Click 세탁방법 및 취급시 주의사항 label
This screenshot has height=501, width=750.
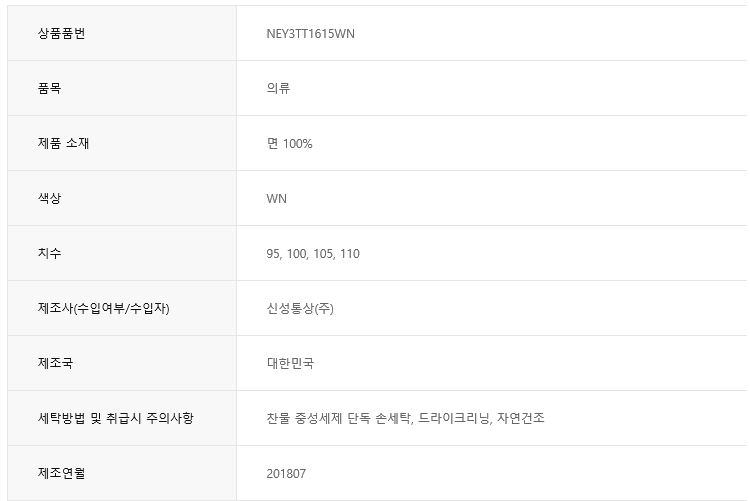click(x=115, y=418)
